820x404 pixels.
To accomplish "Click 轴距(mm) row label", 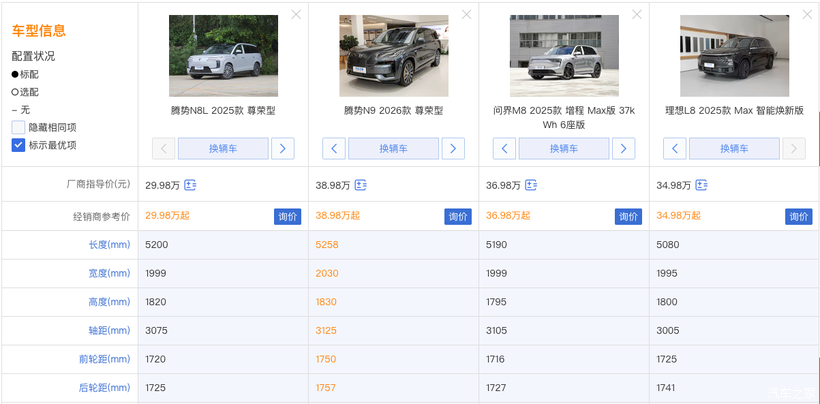I will click(109, 331).
